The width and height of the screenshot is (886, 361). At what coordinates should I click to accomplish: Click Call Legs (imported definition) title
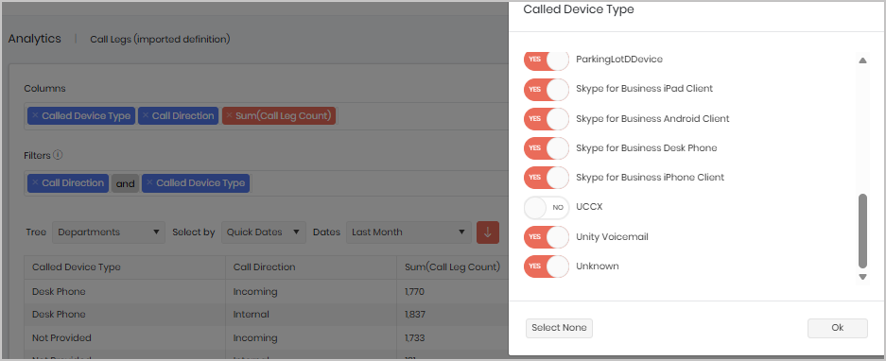click(160, 40)
